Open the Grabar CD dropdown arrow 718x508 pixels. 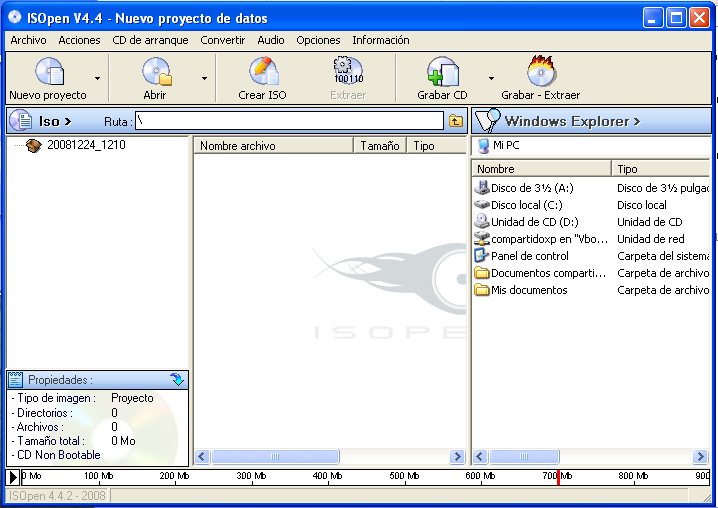pos(491,78)
